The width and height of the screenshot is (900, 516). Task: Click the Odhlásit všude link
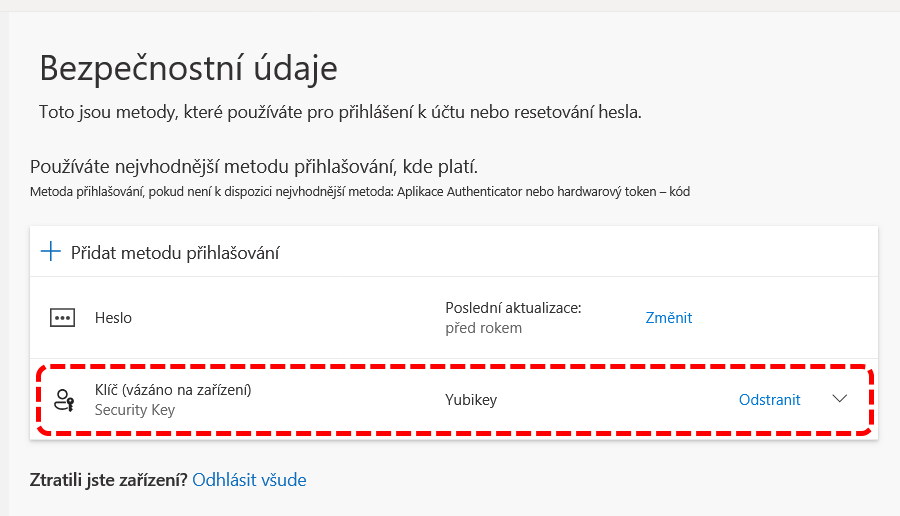[x=249, y=480]
